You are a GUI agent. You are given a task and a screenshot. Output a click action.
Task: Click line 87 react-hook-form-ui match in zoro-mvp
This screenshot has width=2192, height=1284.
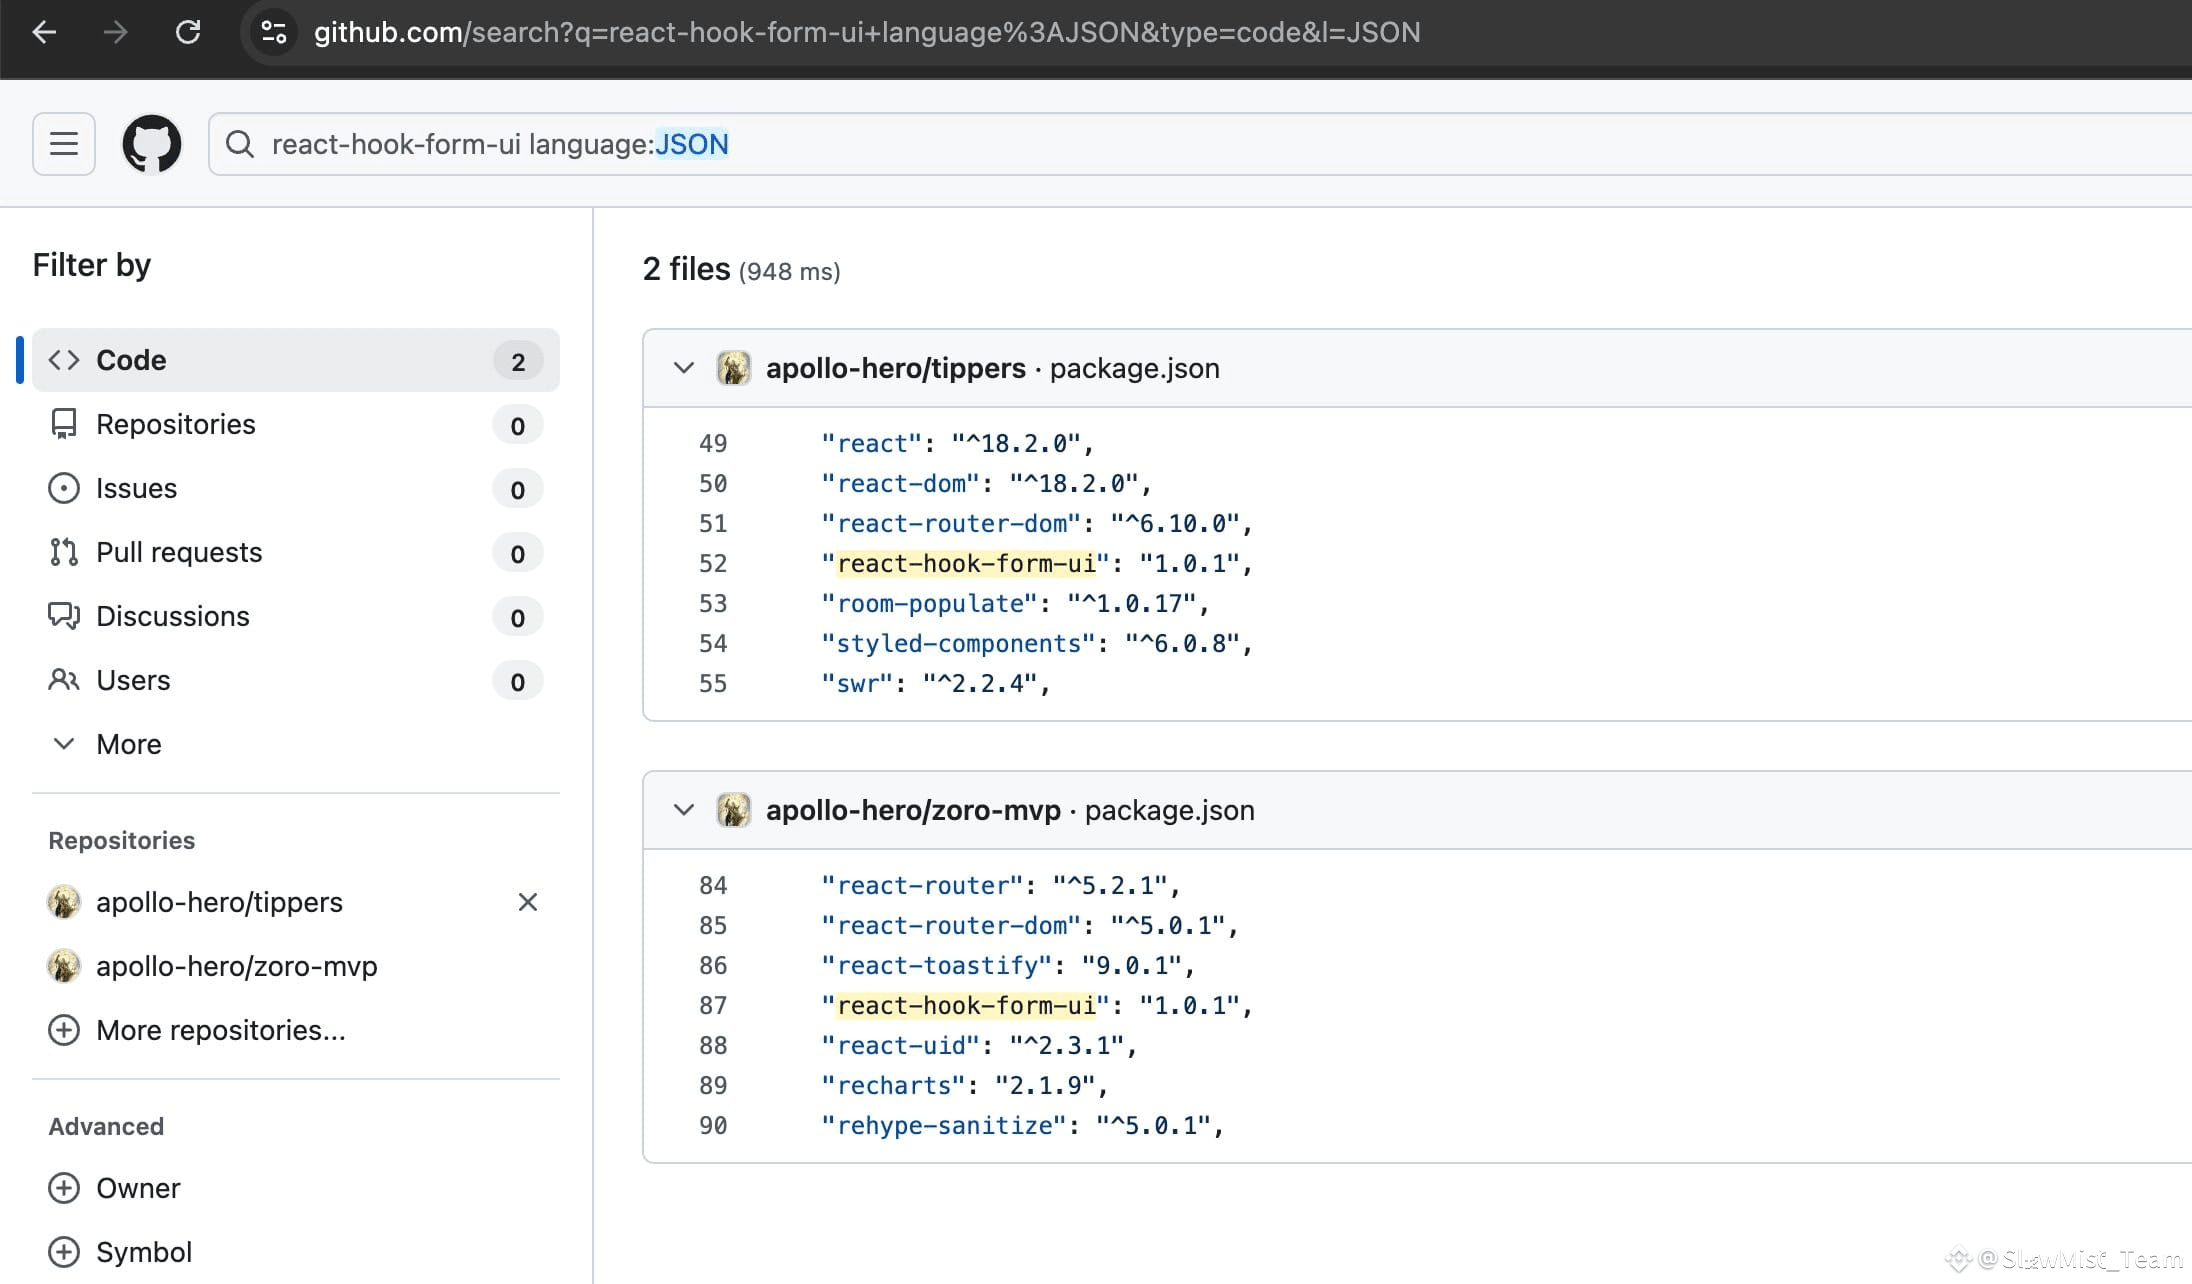tap(967, 1006)
